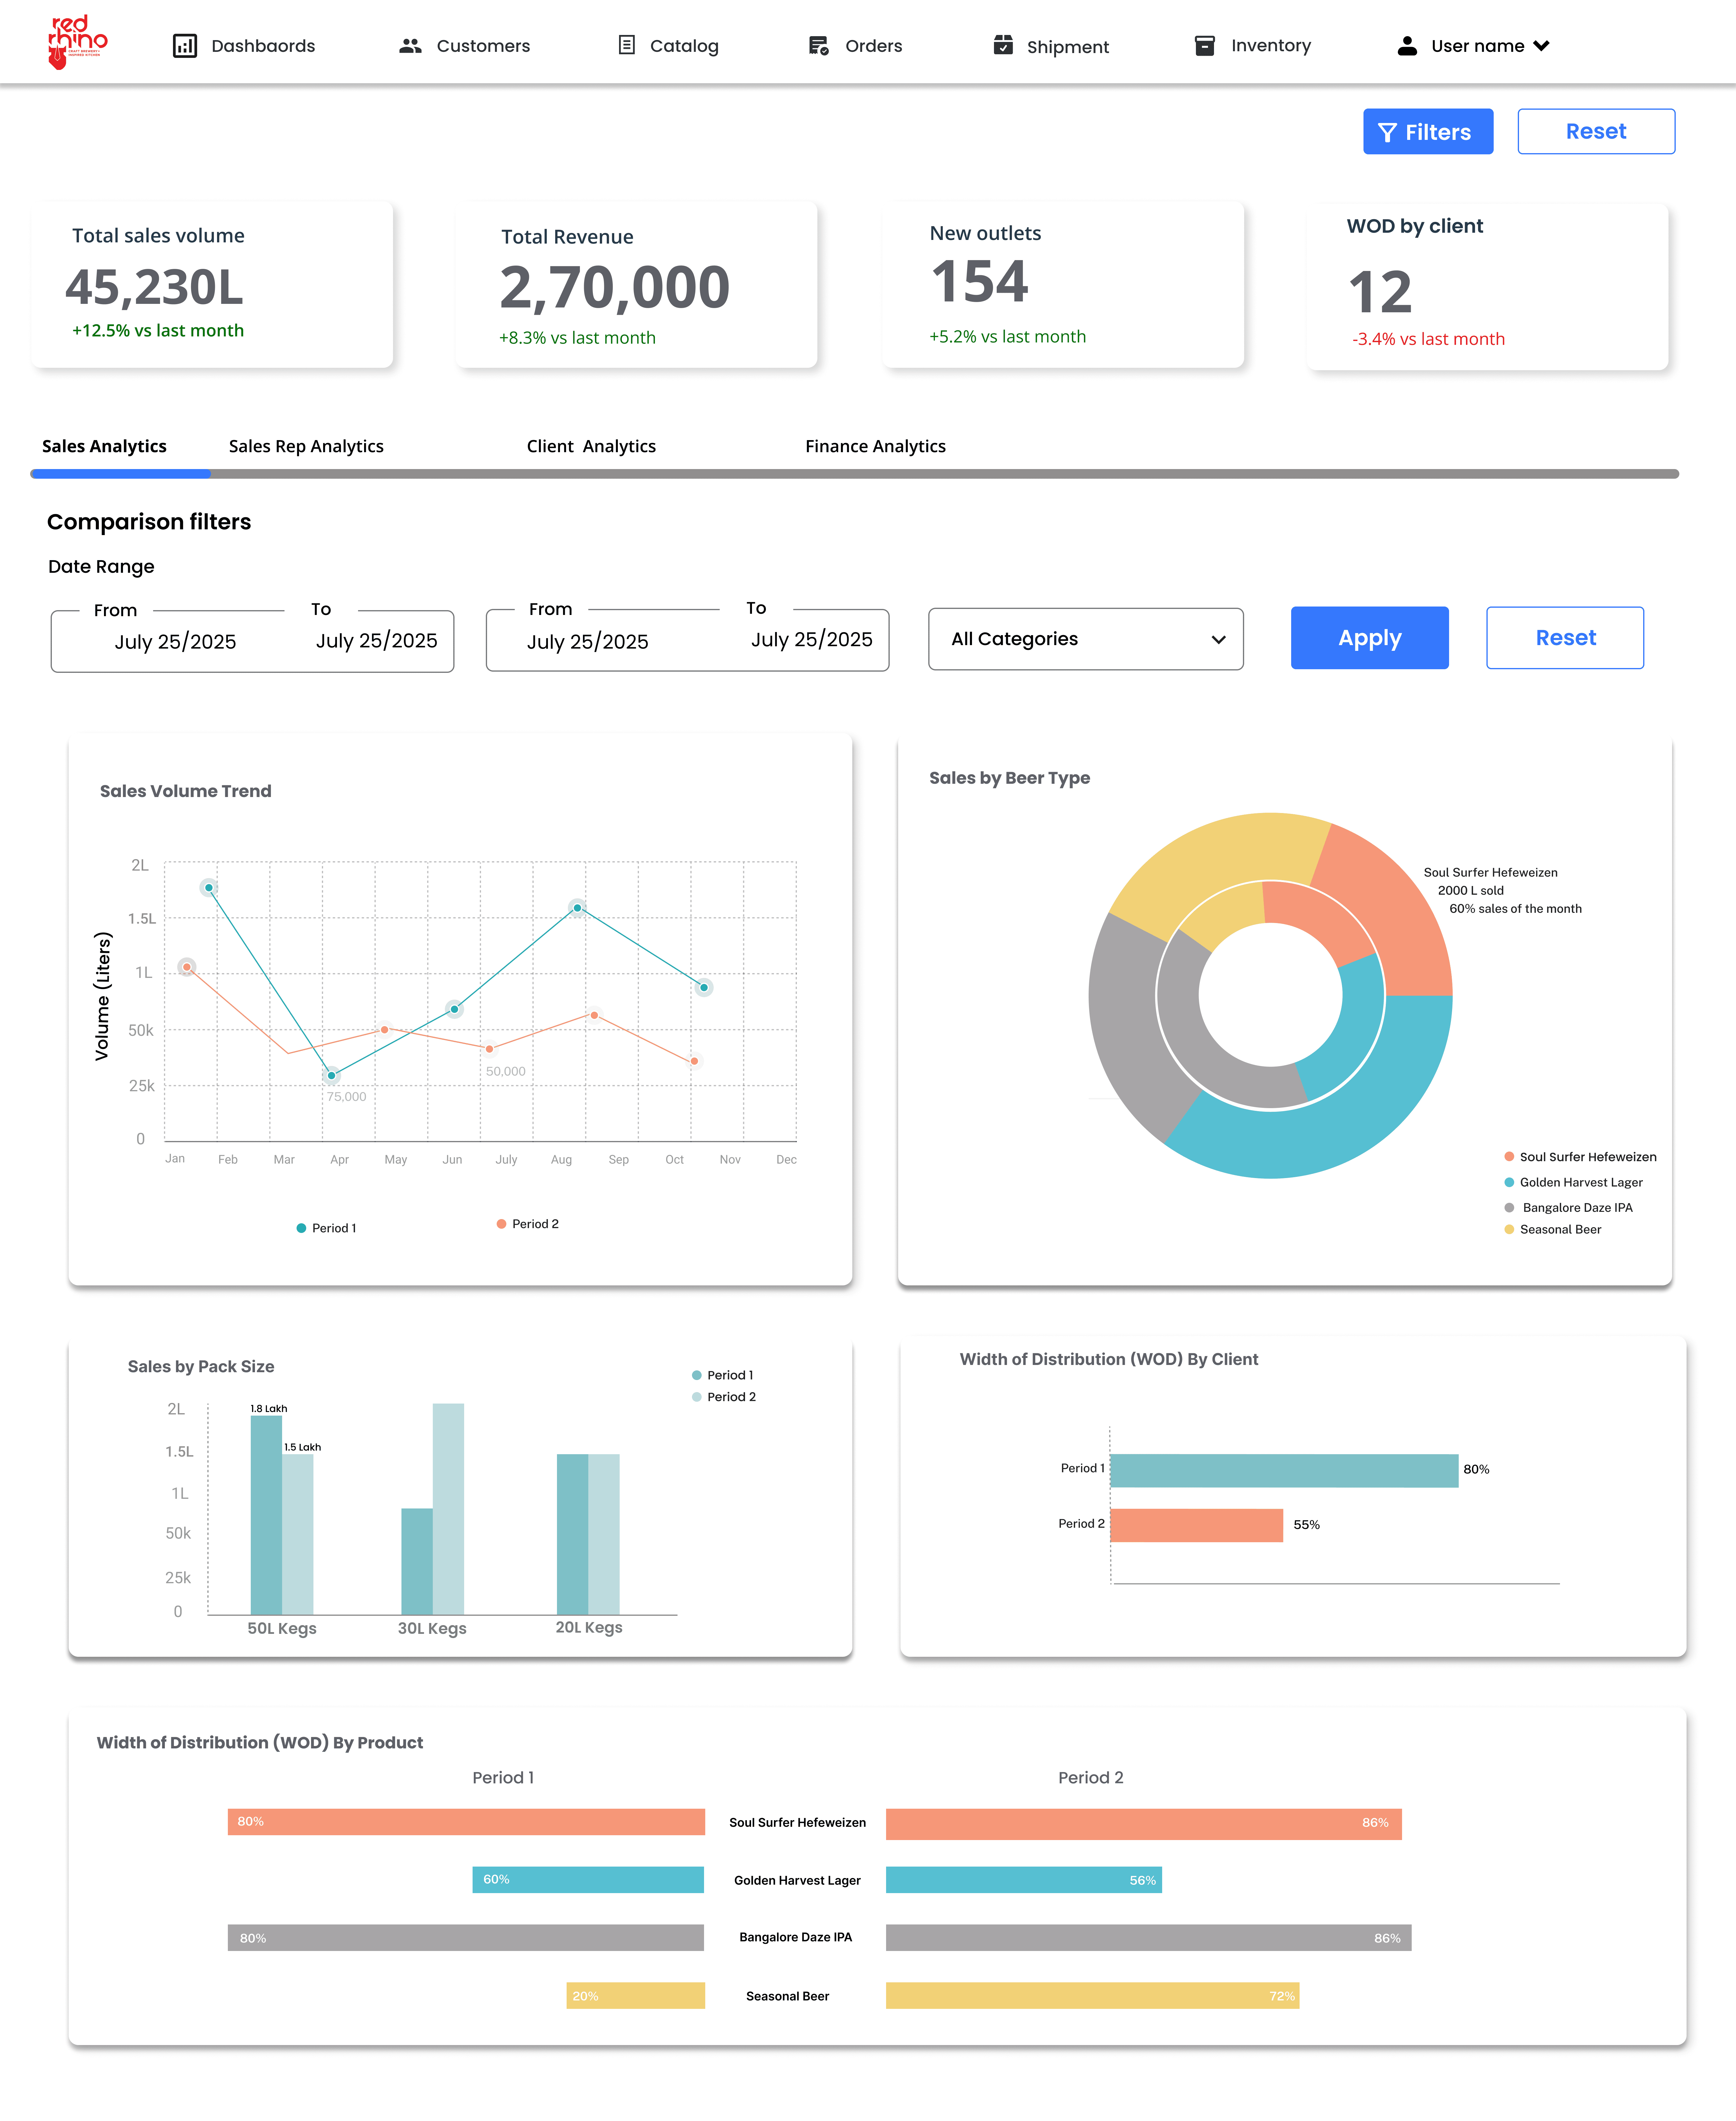Expand the User name dropdown arrow
Screen dimensions: 1736x2121
1541,46
